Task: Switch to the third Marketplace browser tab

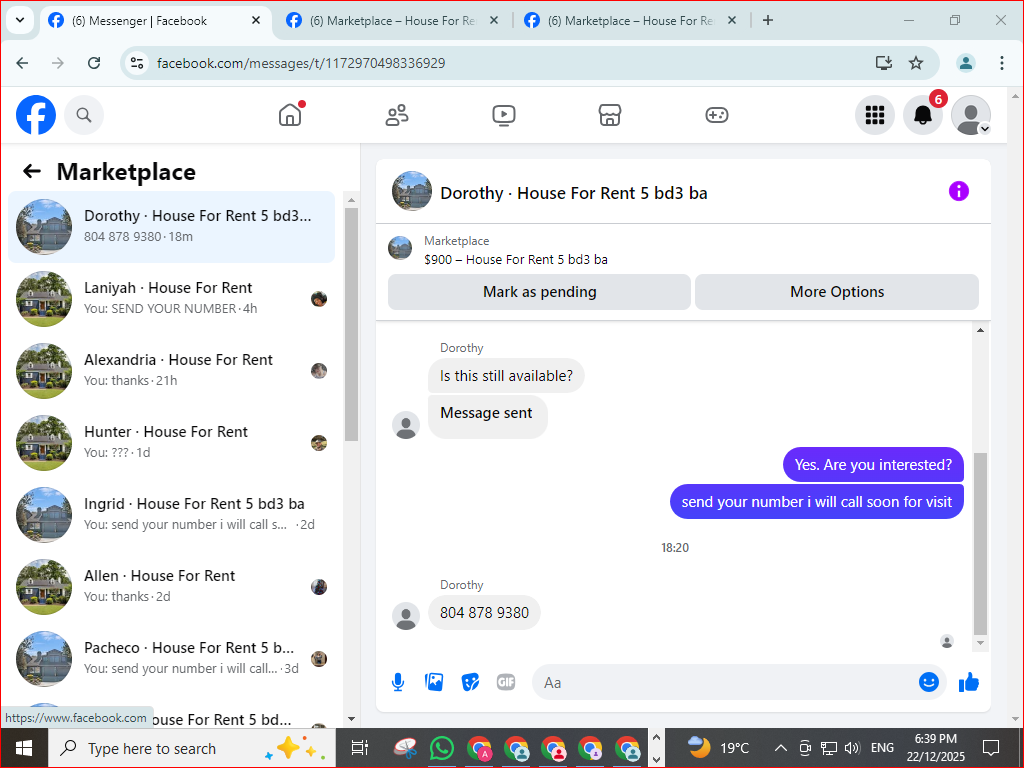Action: [x=630, y=21]
